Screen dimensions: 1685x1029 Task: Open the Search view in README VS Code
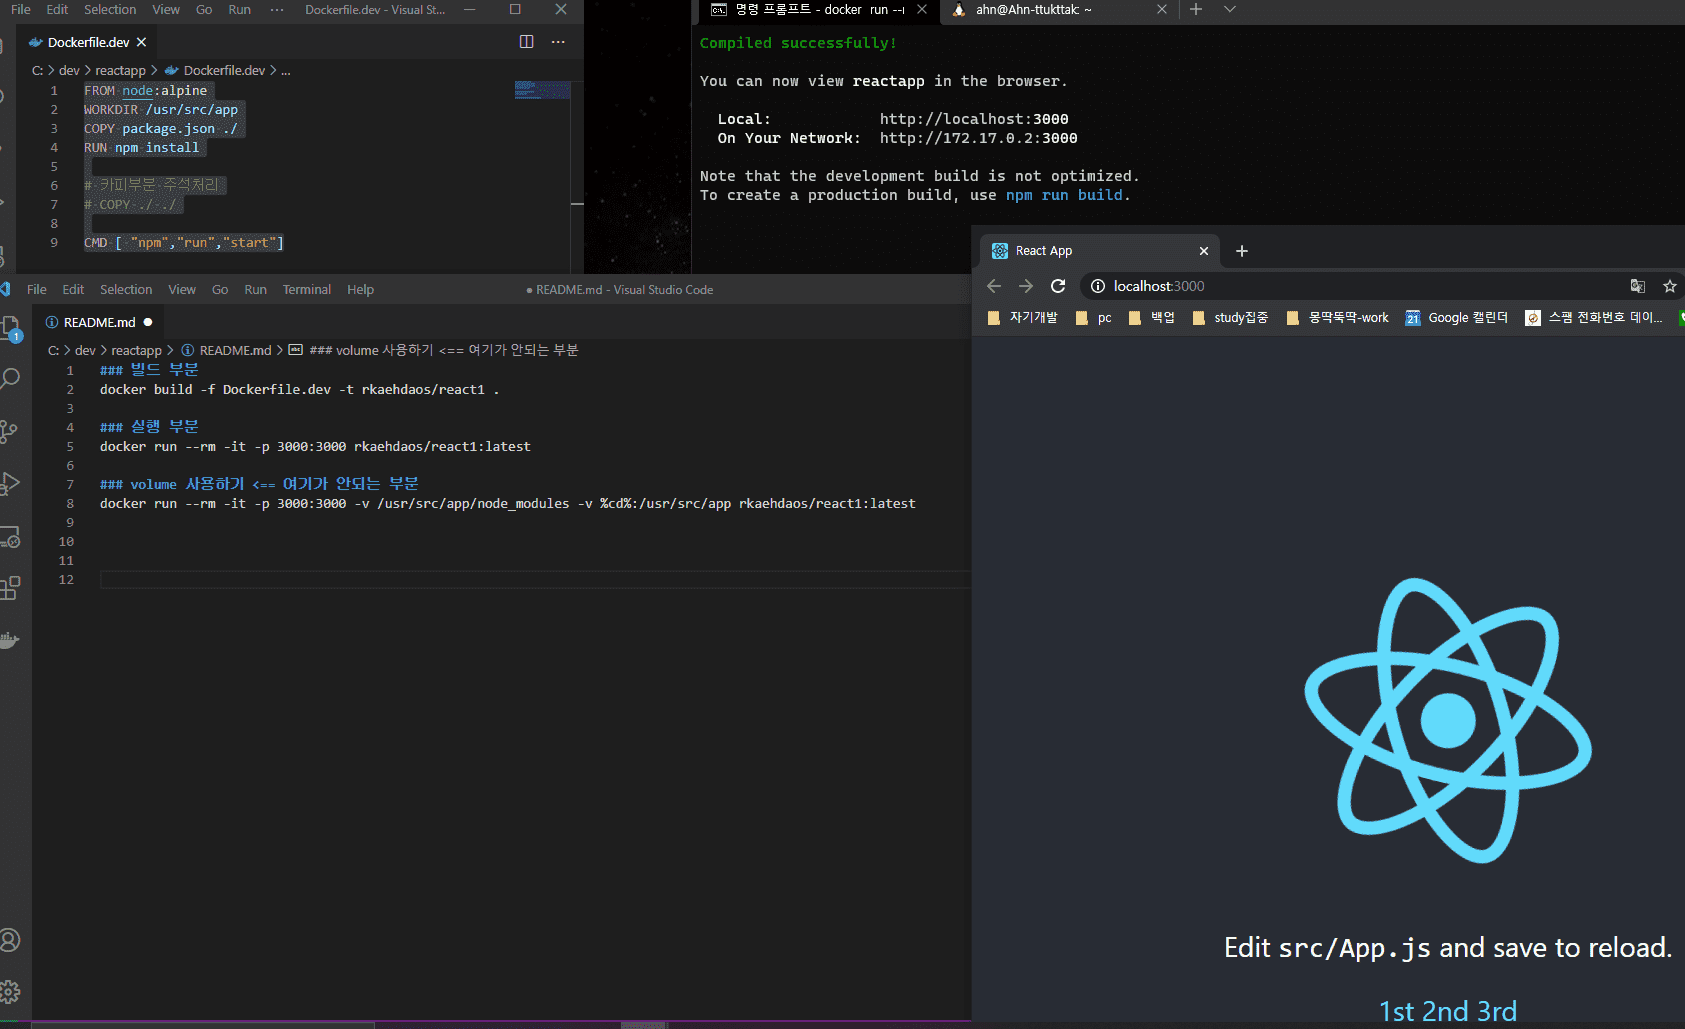tap(10, 379)
